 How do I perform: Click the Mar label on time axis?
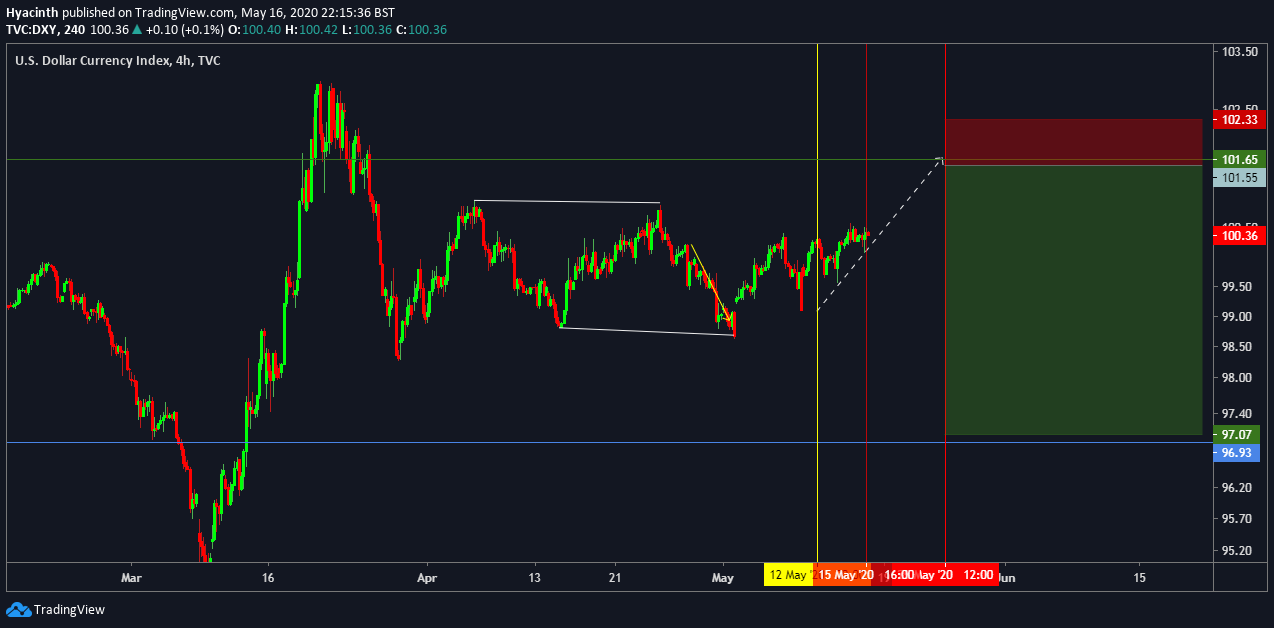point(130,578)
